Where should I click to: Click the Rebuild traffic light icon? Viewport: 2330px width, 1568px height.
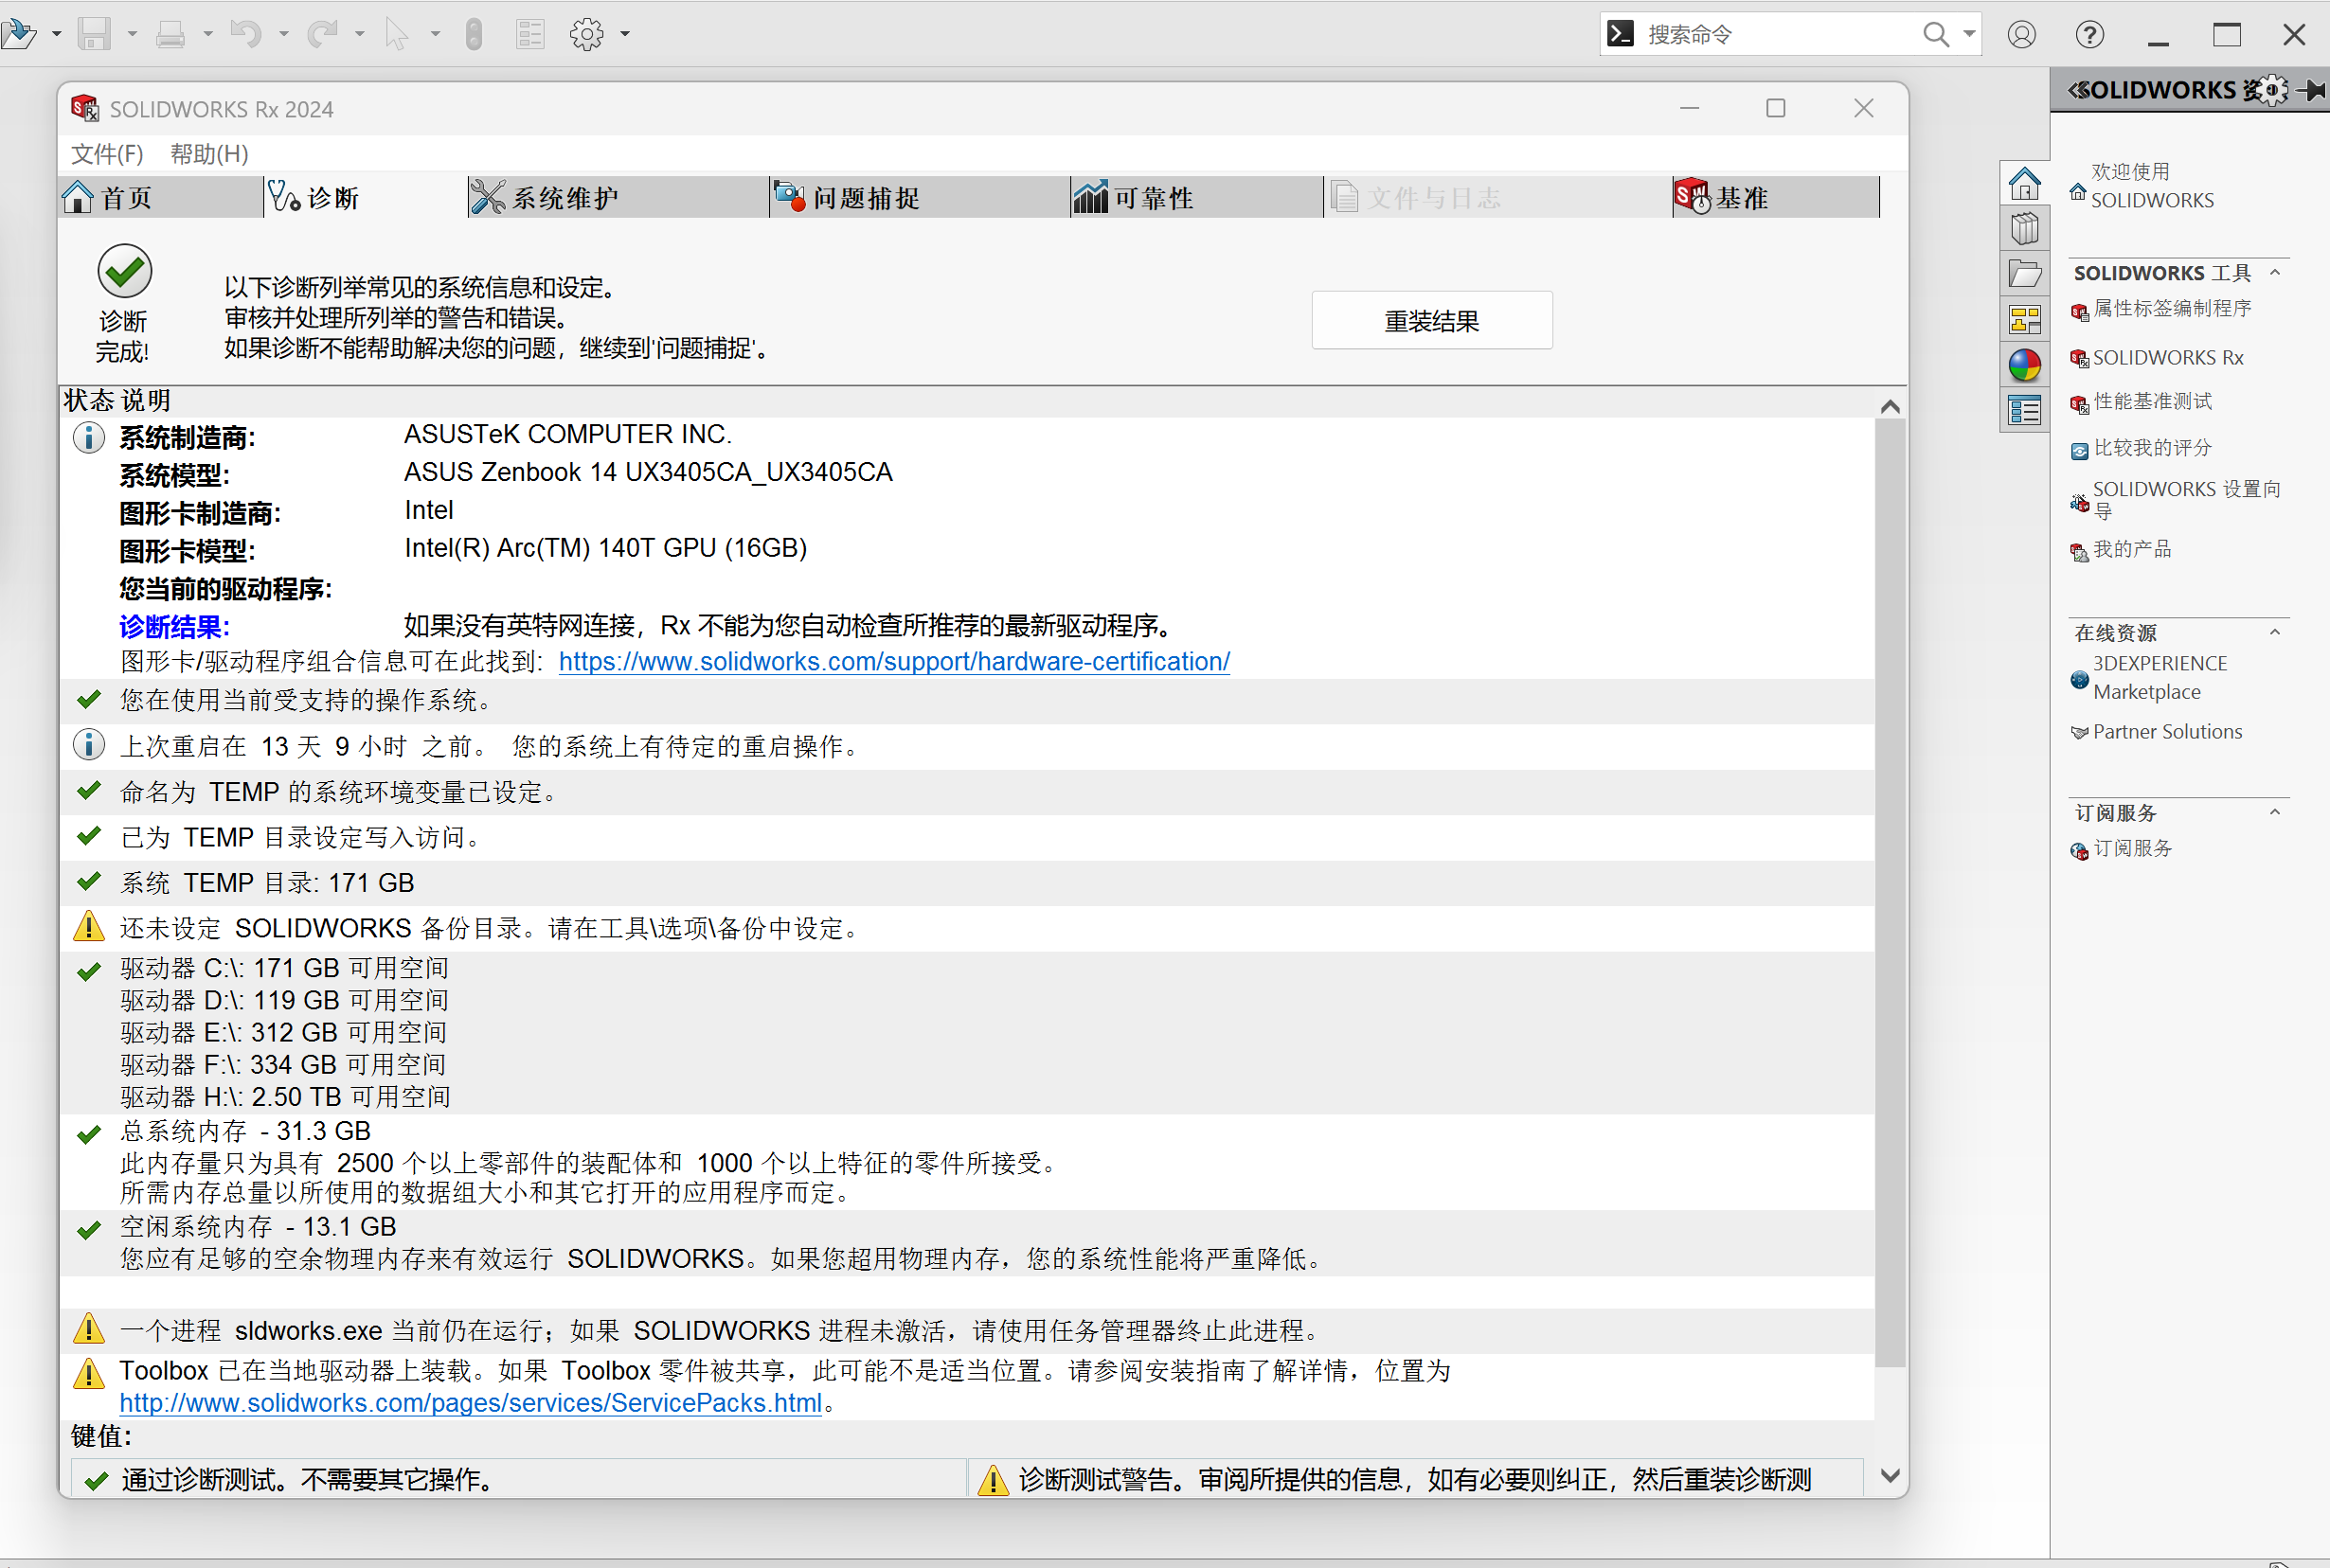474,35
